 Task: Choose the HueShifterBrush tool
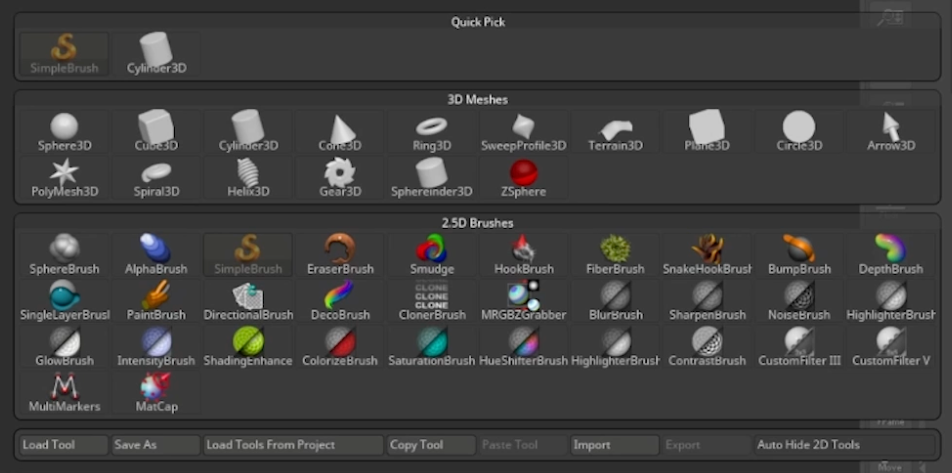coord(523,347)
